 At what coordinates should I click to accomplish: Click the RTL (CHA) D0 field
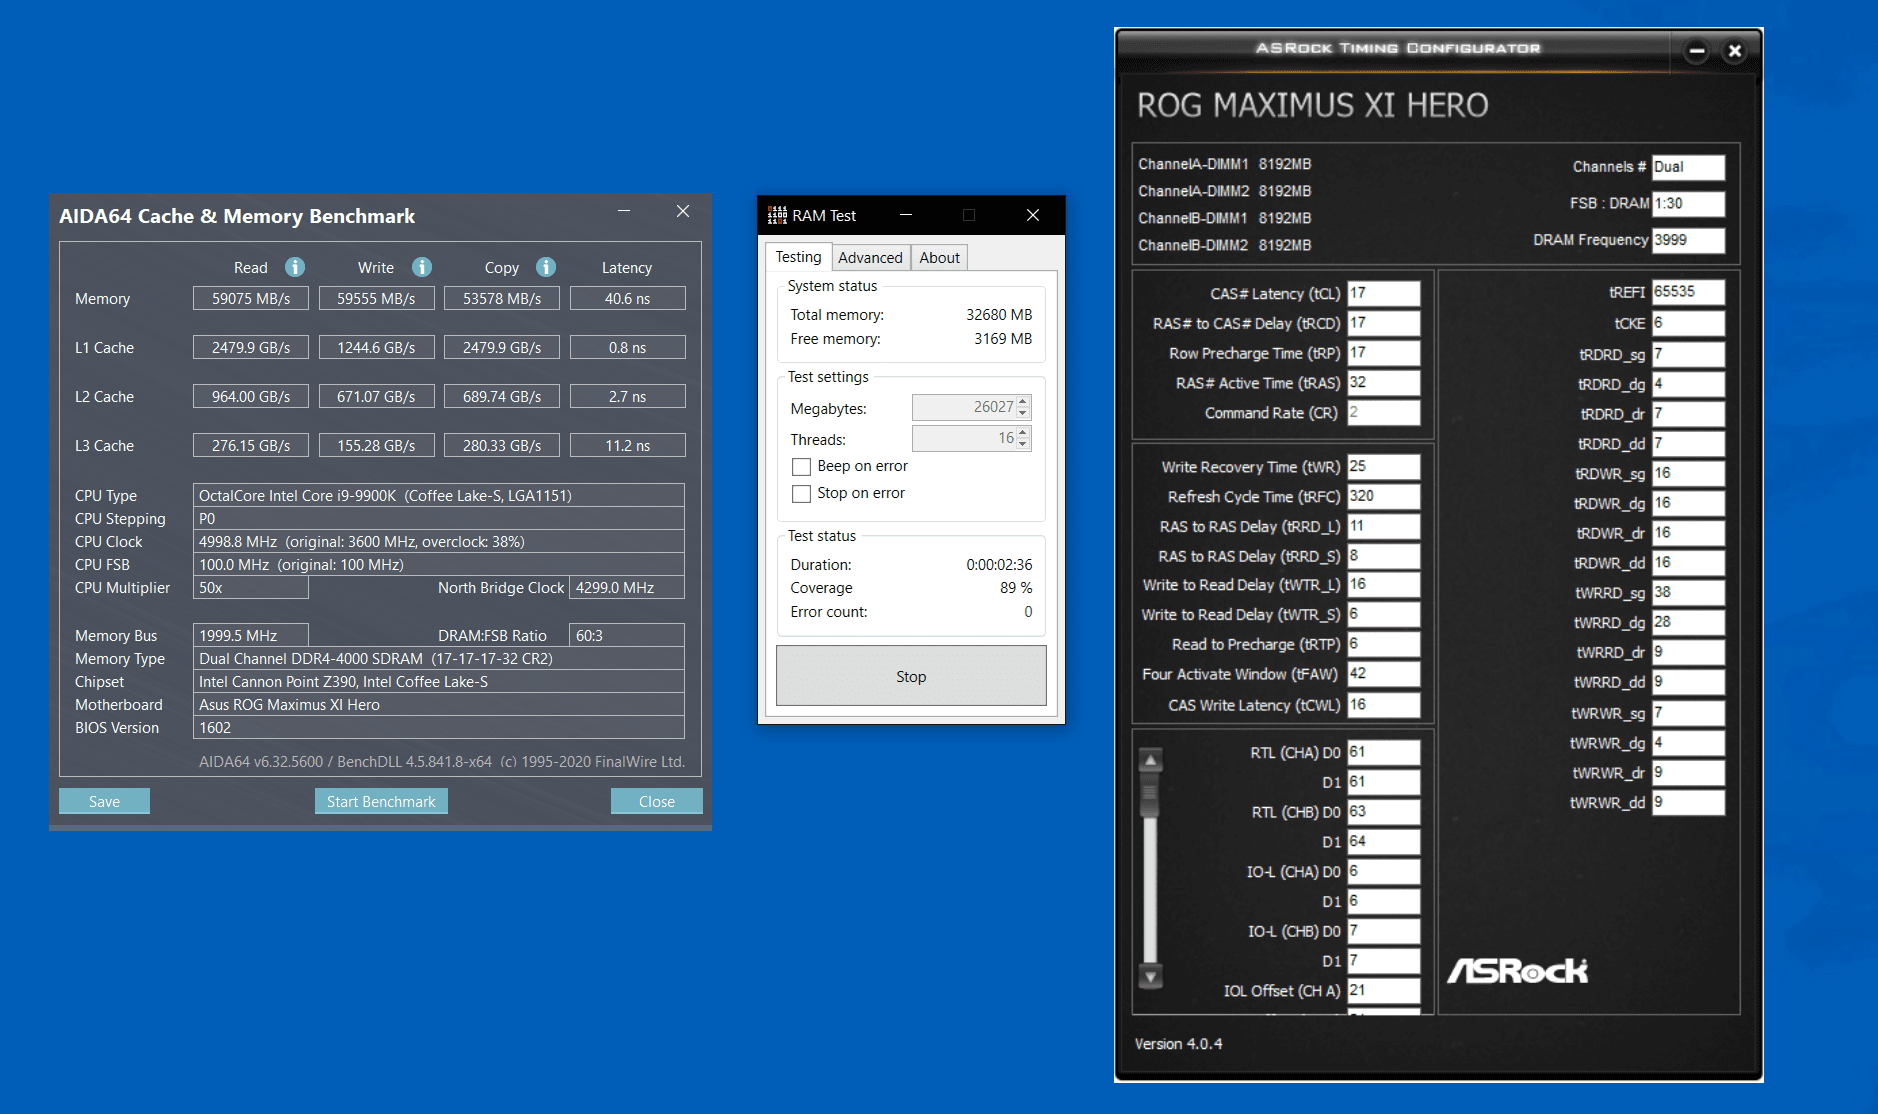[x=1383, y=752]
